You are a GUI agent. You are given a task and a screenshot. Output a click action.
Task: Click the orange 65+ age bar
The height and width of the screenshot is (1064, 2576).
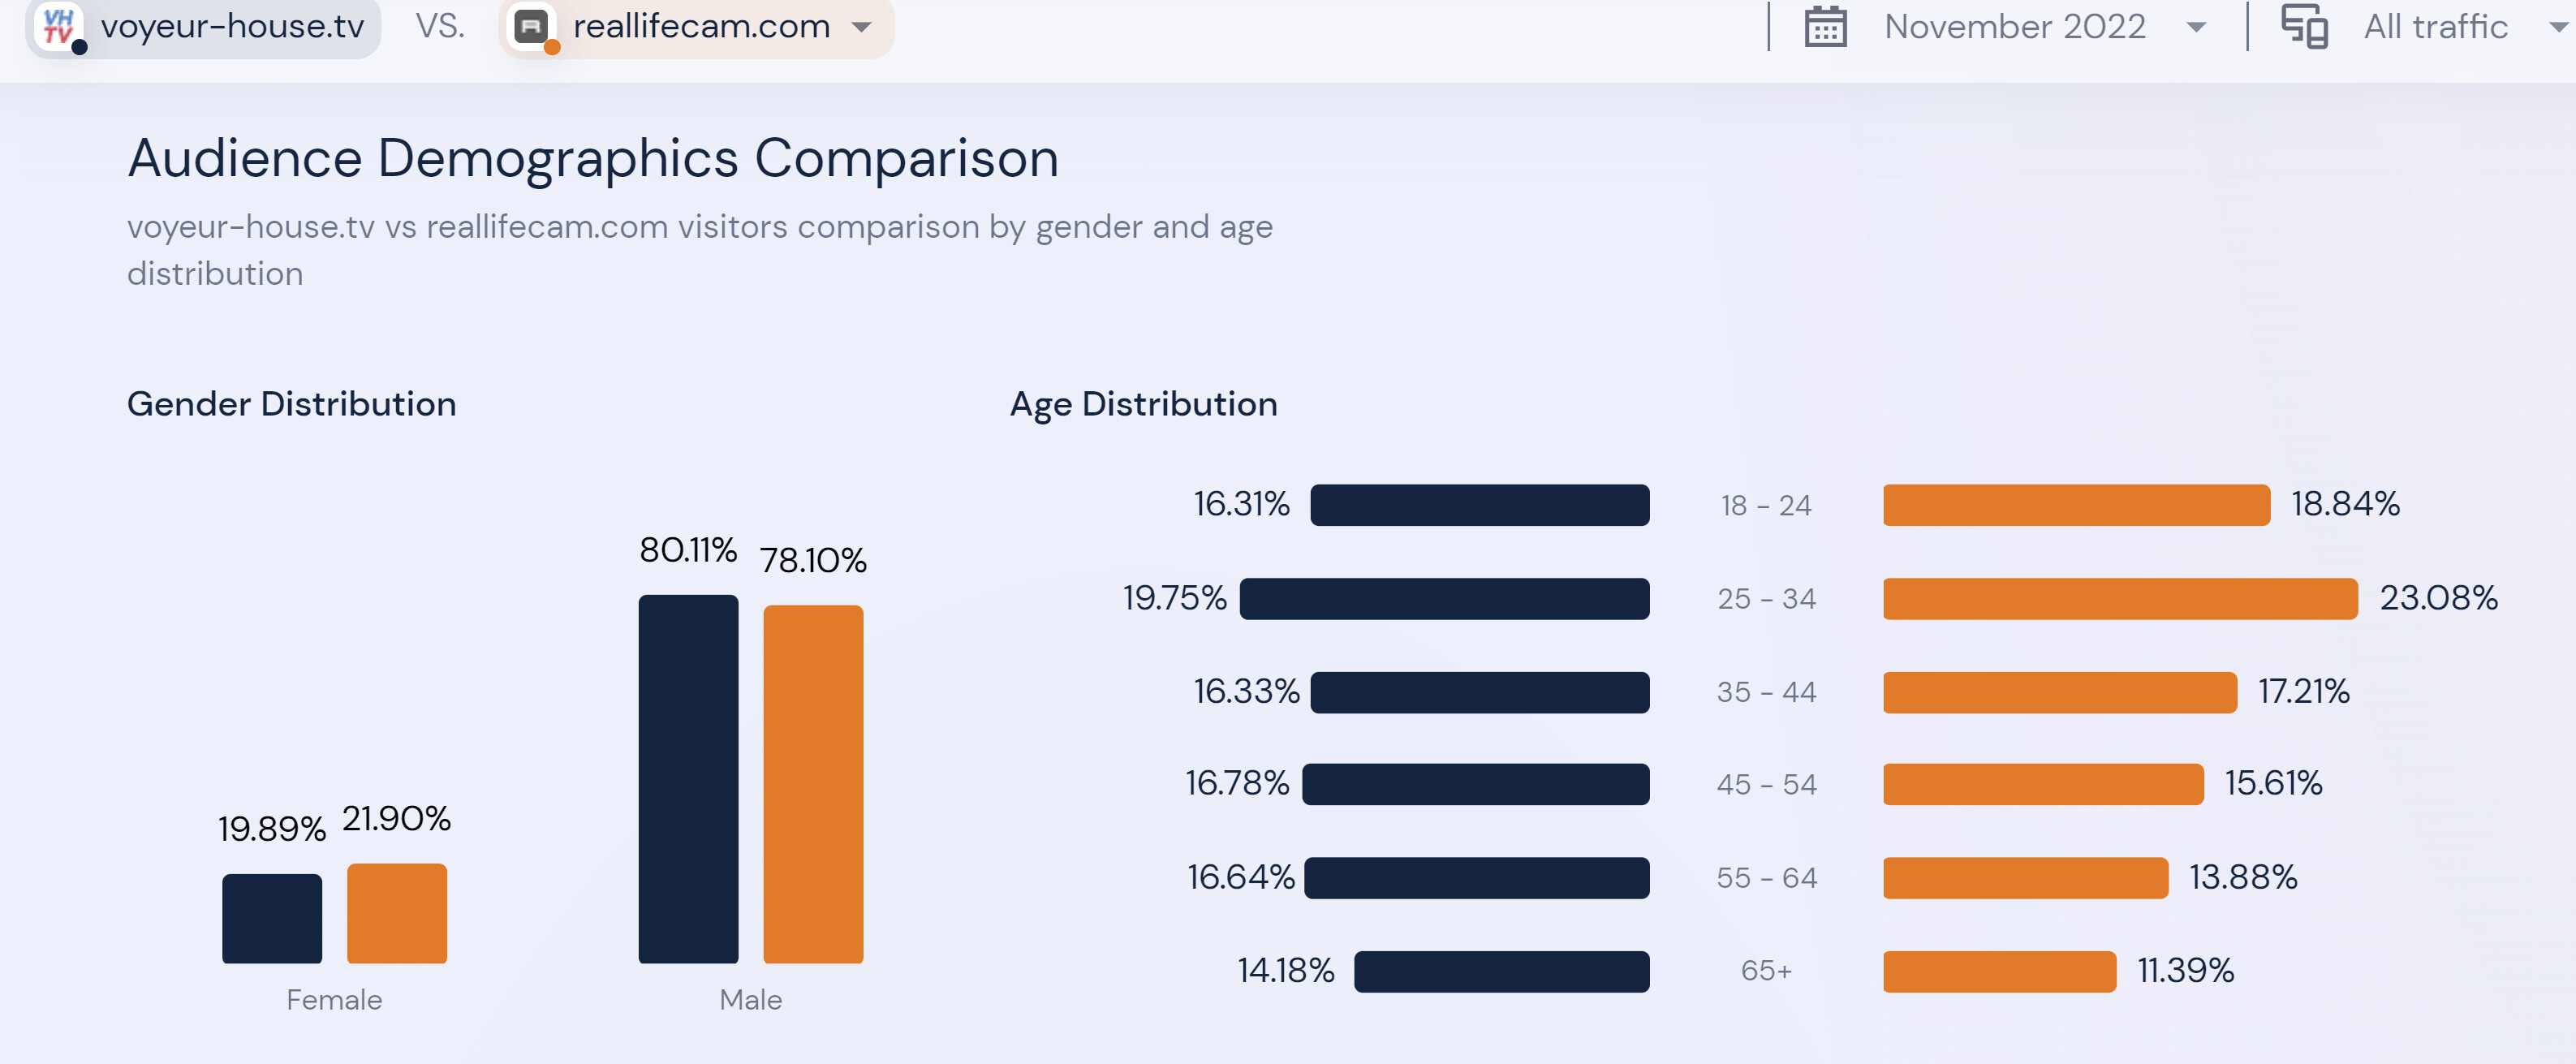coord(1999,971)
